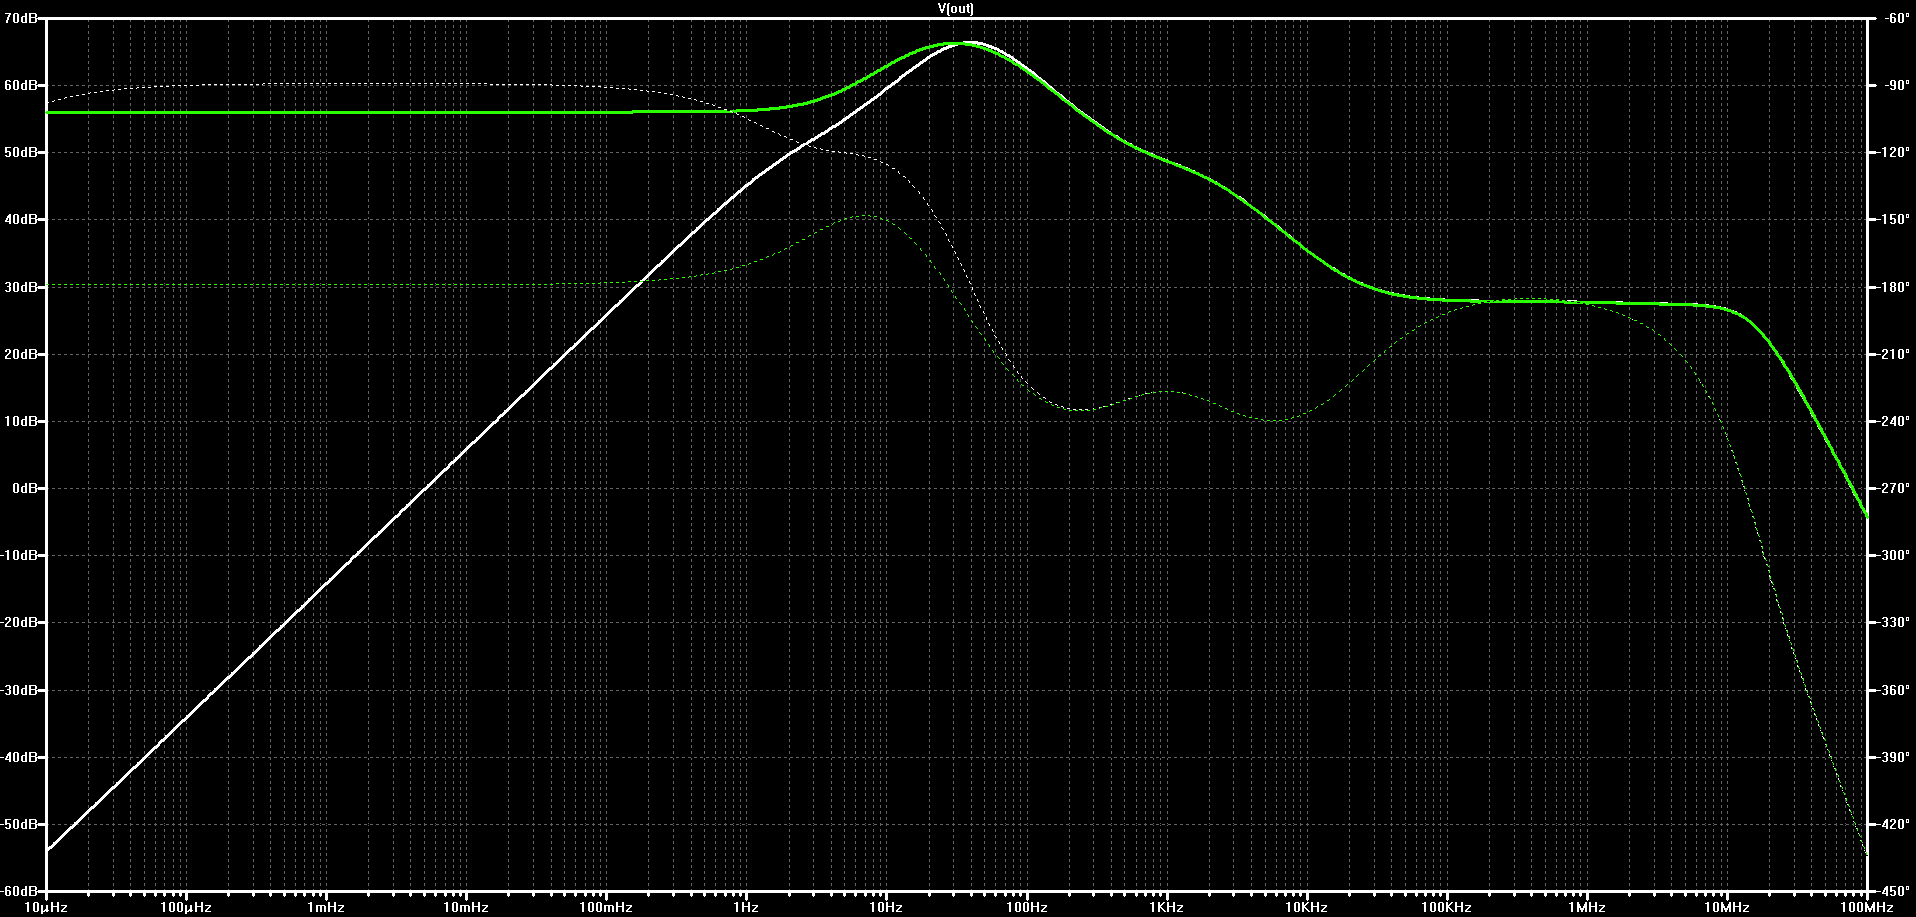Click the 1MHz horizontal axis label
This screenshot has height=917, width=1916.
pyautogui.click(x=1586, y=907)
